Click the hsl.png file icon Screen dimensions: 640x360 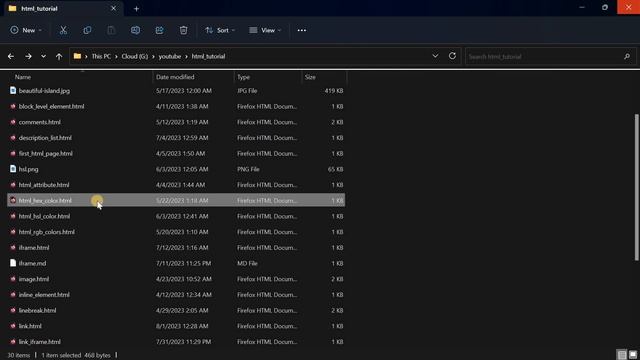pos(13,169)
